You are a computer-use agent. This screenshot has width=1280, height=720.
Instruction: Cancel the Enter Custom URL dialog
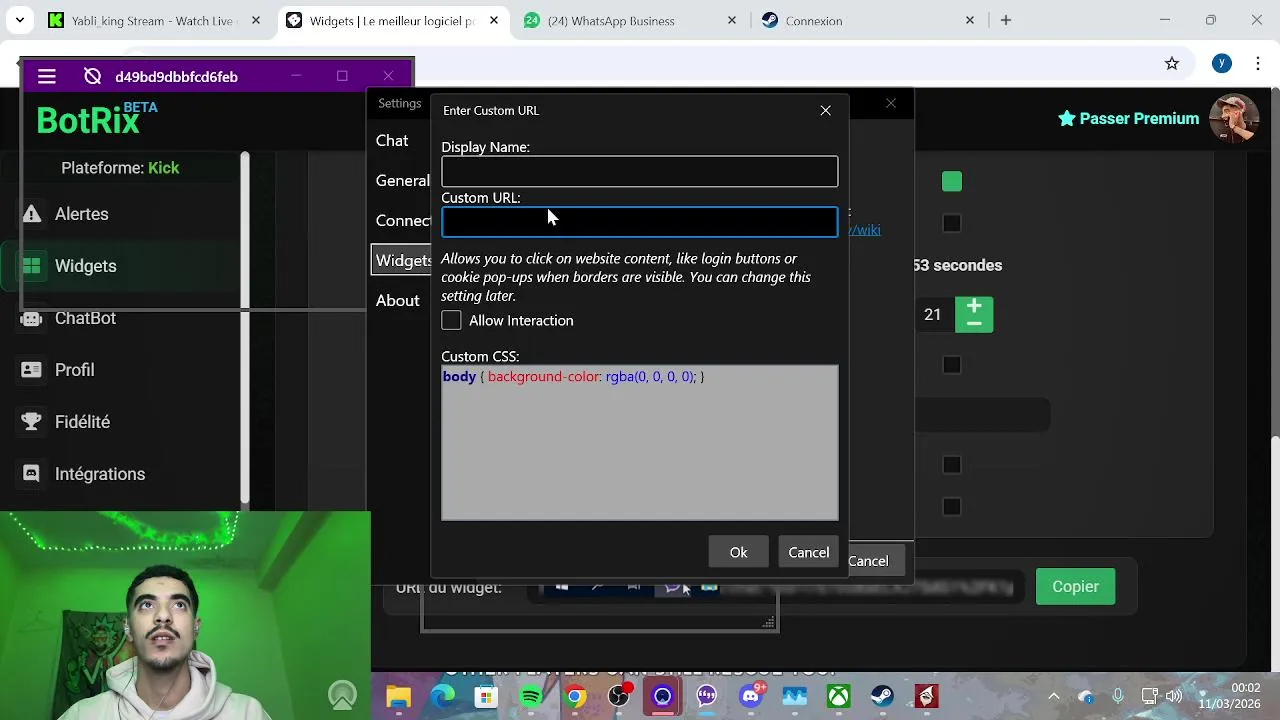(808, 552)
